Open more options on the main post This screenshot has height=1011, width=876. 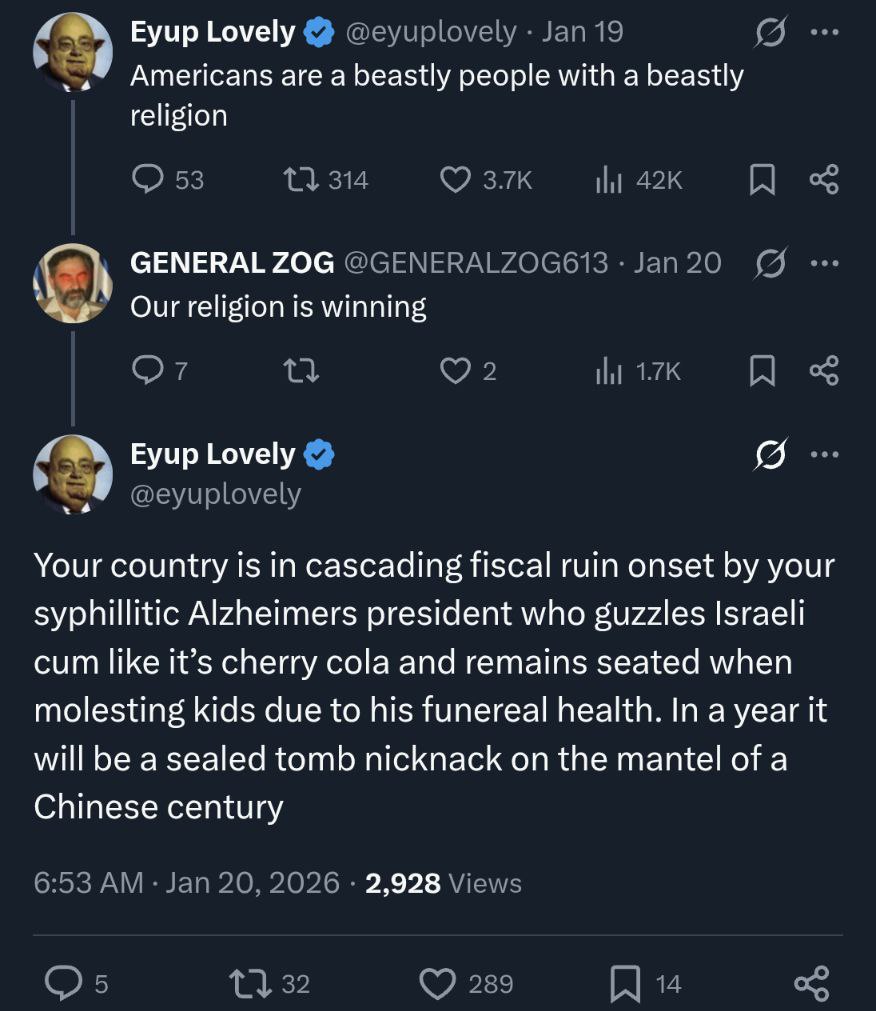(x=824, y=455)
